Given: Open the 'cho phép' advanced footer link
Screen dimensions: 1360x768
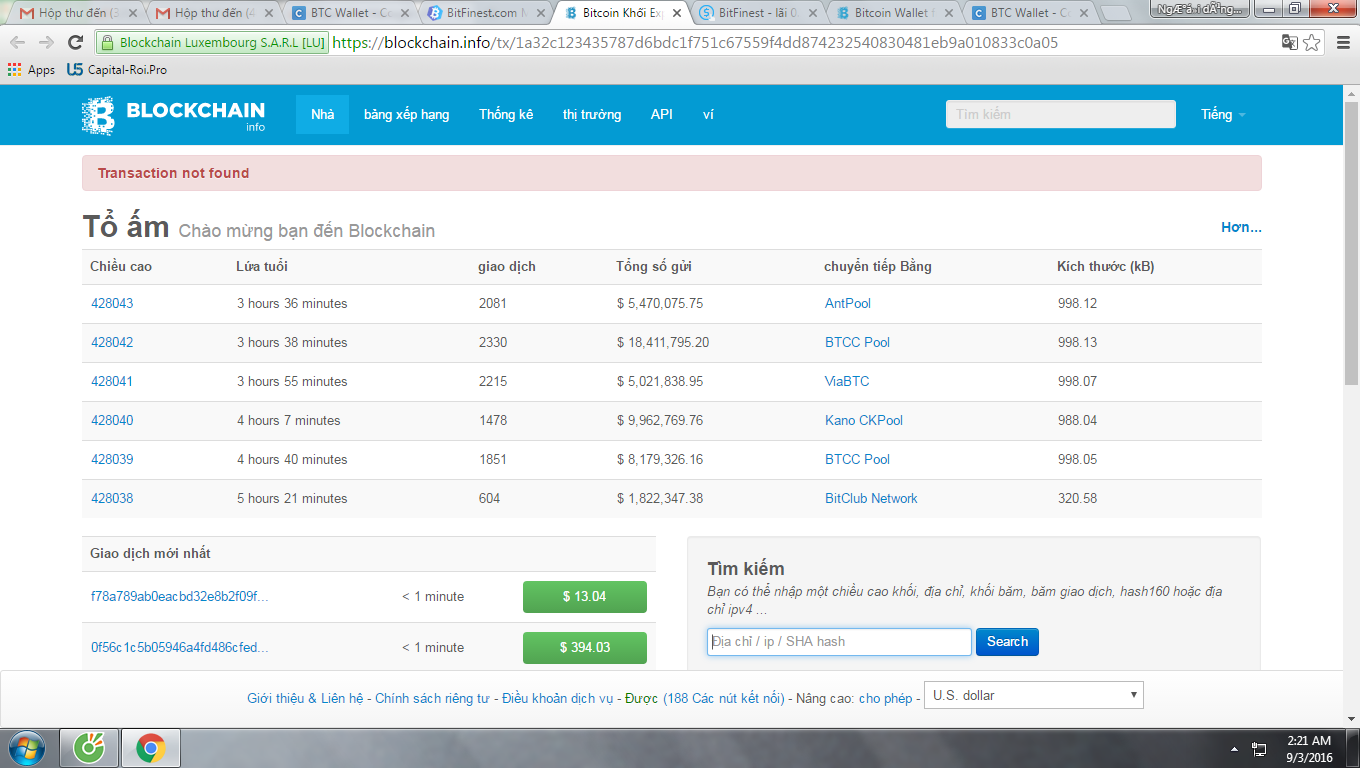Looking at the screenshot, I should [x=885, y=698].
